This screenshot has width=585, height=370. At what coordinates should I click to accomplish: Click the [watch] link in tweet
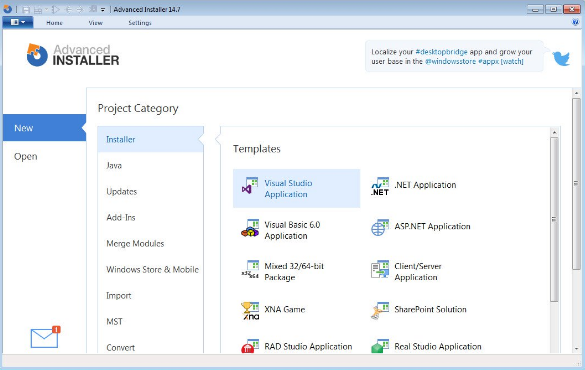512,61
